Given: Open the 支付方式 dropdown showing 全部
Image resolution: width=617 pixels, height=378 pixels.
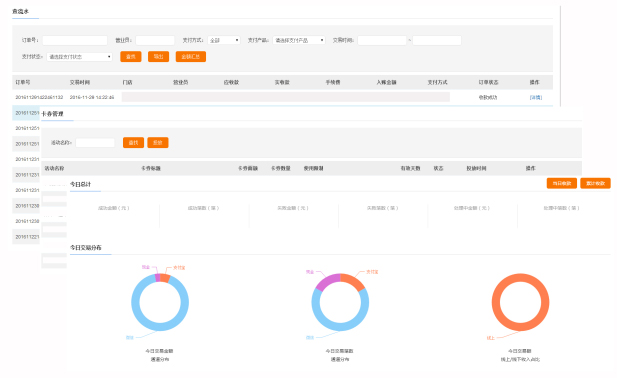Looking at the screenshot, I should (224, 40).
